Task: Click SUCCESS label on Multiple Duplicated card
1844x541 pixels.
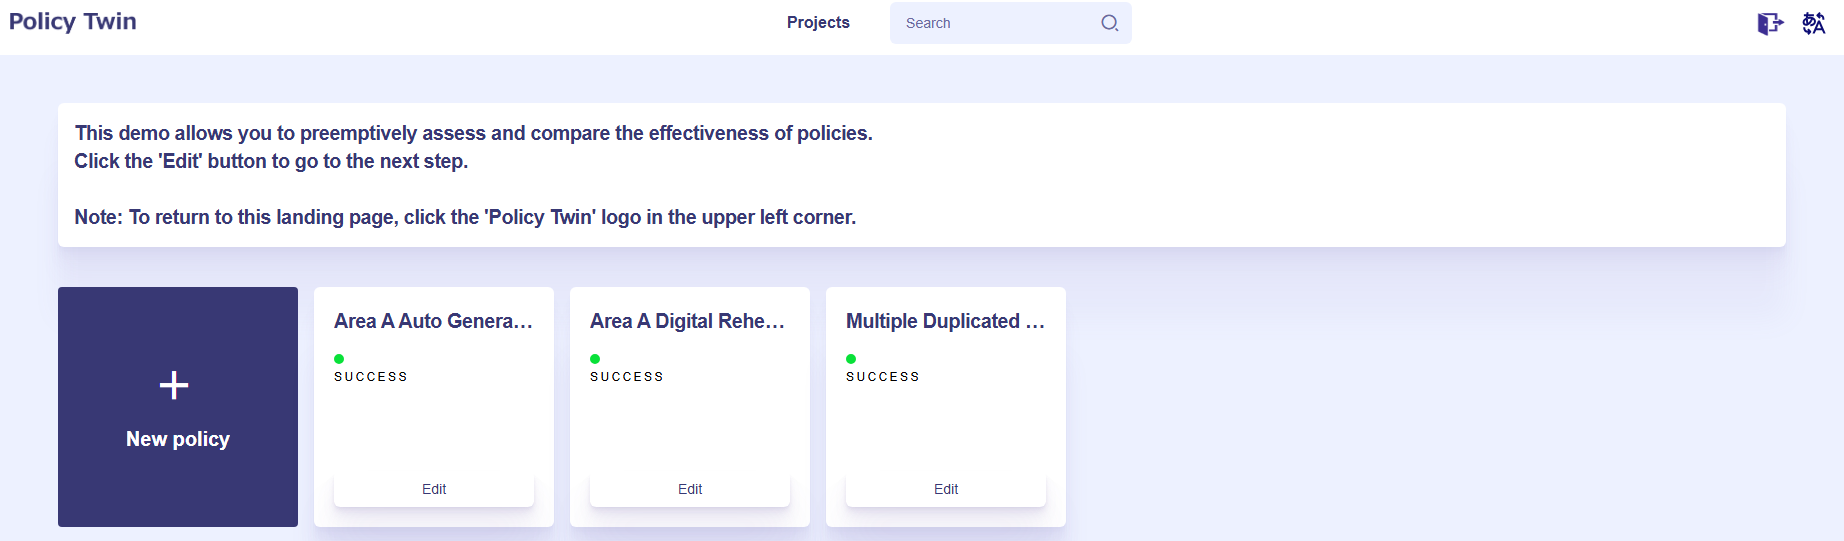Action: [883, 377]
